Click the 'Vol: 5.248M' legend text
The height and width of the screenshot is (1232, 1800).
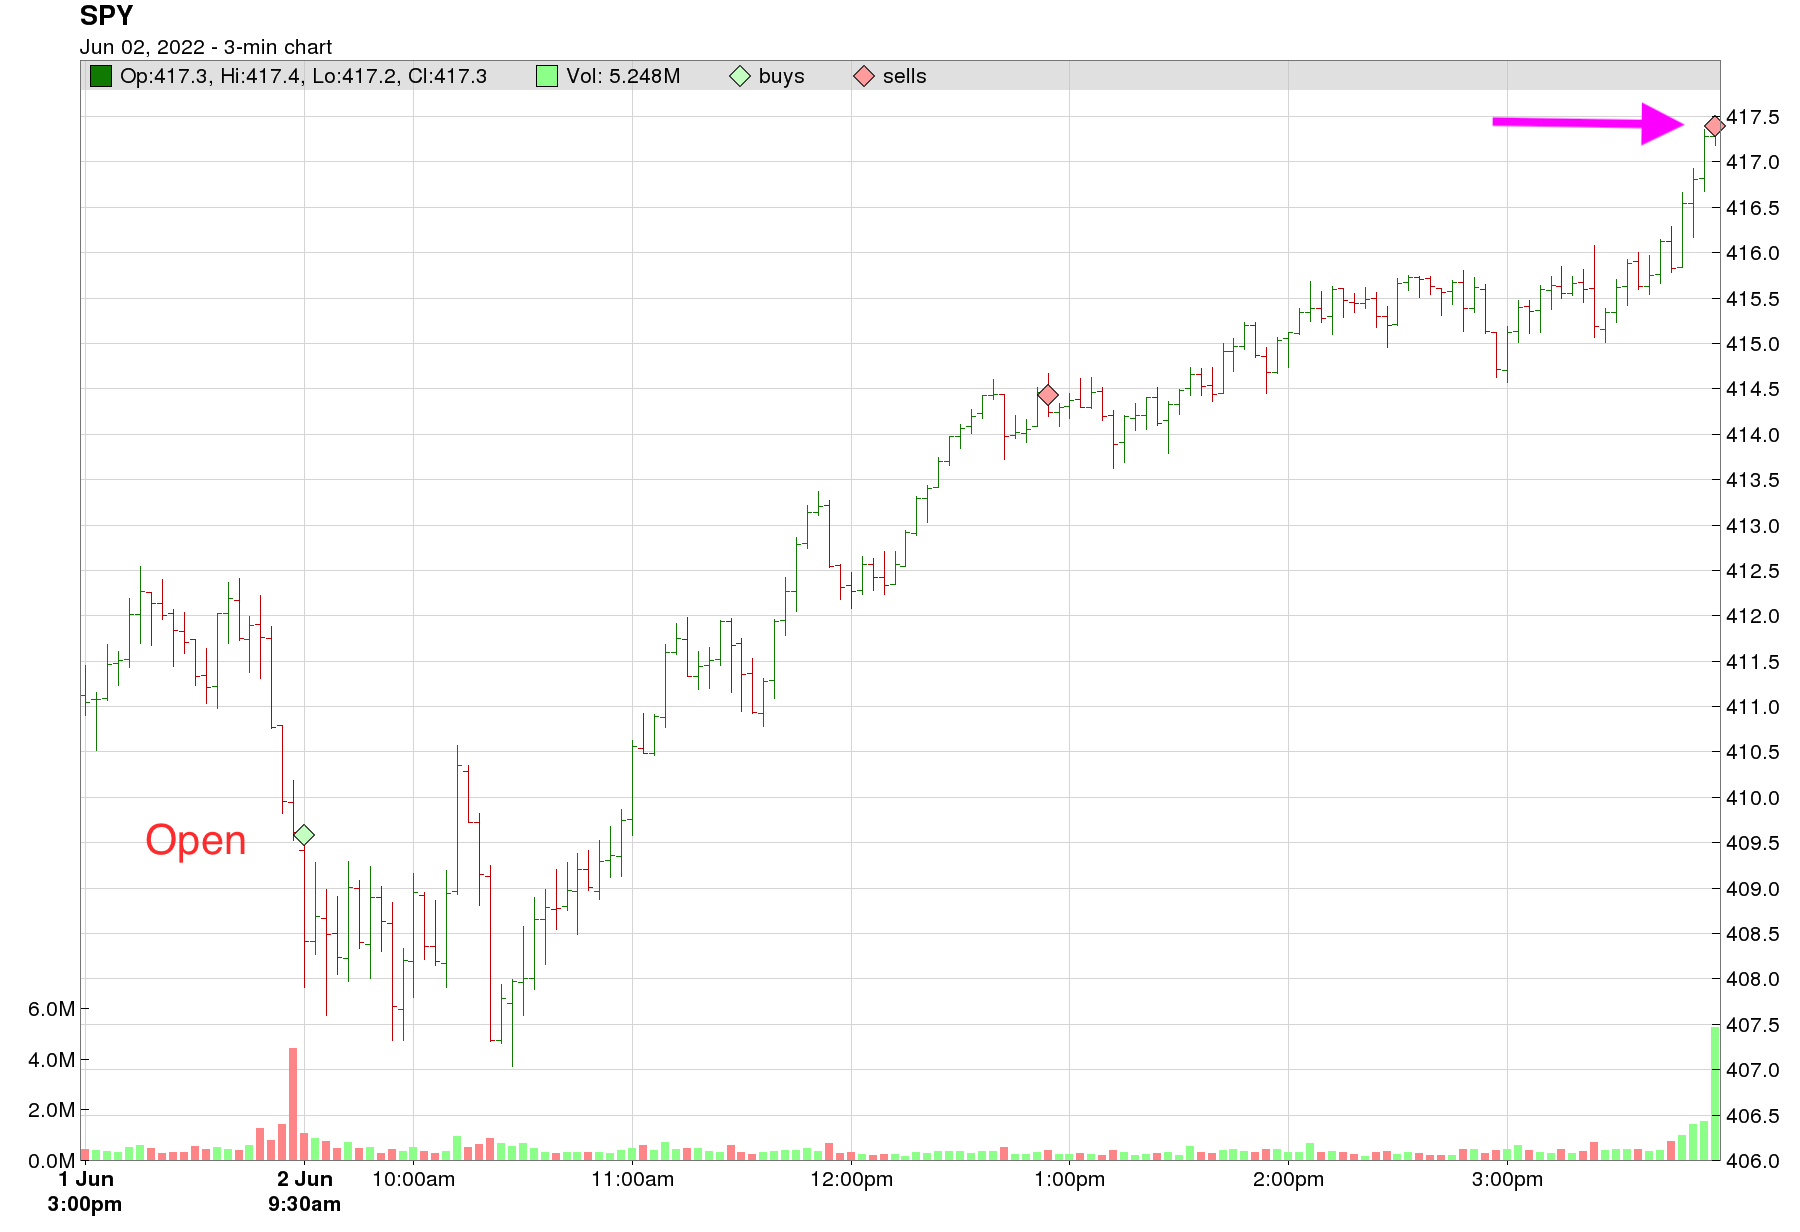point(623,76)
